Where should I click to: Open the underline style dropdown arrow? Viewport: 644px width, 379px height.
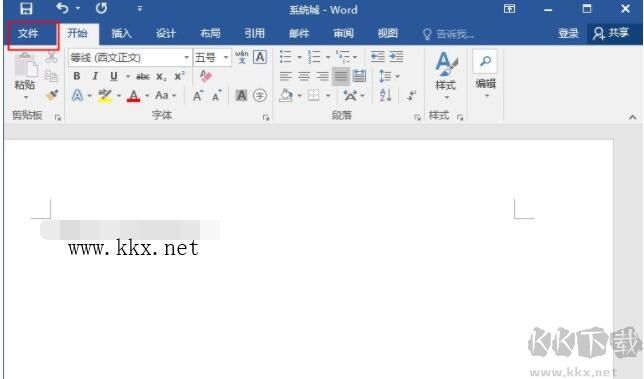point(128,76)
